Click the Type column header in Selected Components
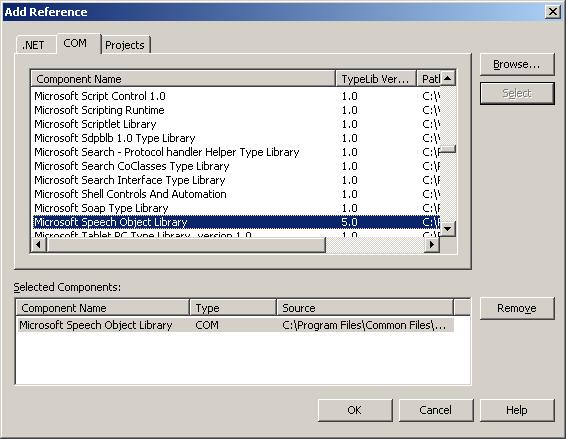The height and width of the screenshot is (439, 566). [233, 308]
